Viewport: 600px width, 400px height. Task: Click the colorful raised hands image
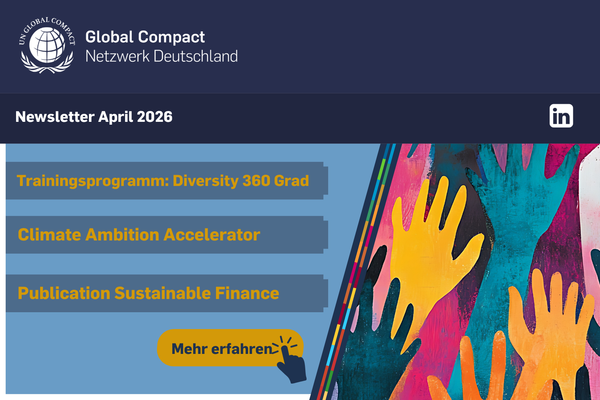point(459,272)
